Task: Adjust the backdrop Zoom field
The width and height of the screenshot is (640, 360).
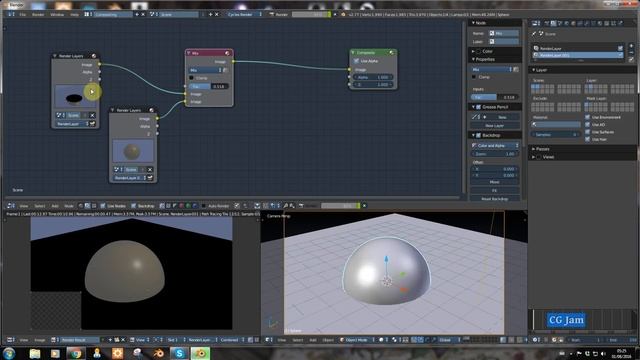Action: click(x=495, y=154)
